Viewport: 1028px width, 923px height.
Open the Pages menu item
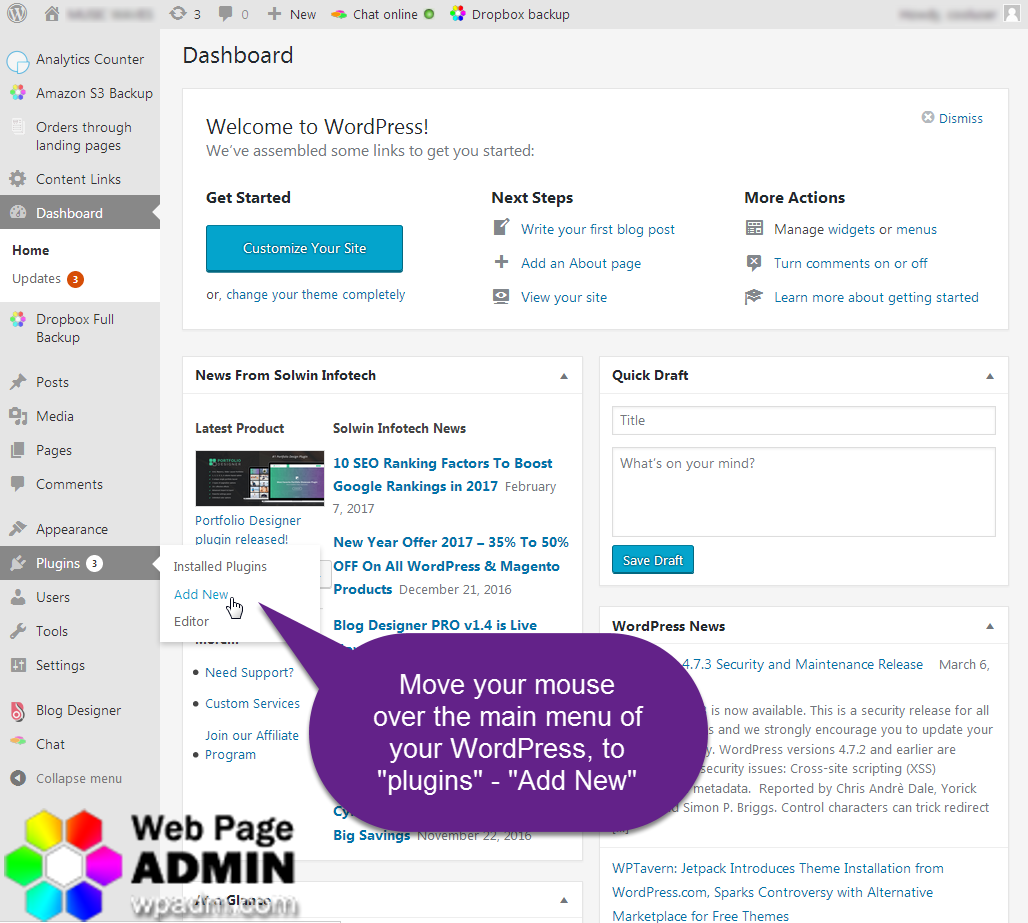click(x=80, y=450)
